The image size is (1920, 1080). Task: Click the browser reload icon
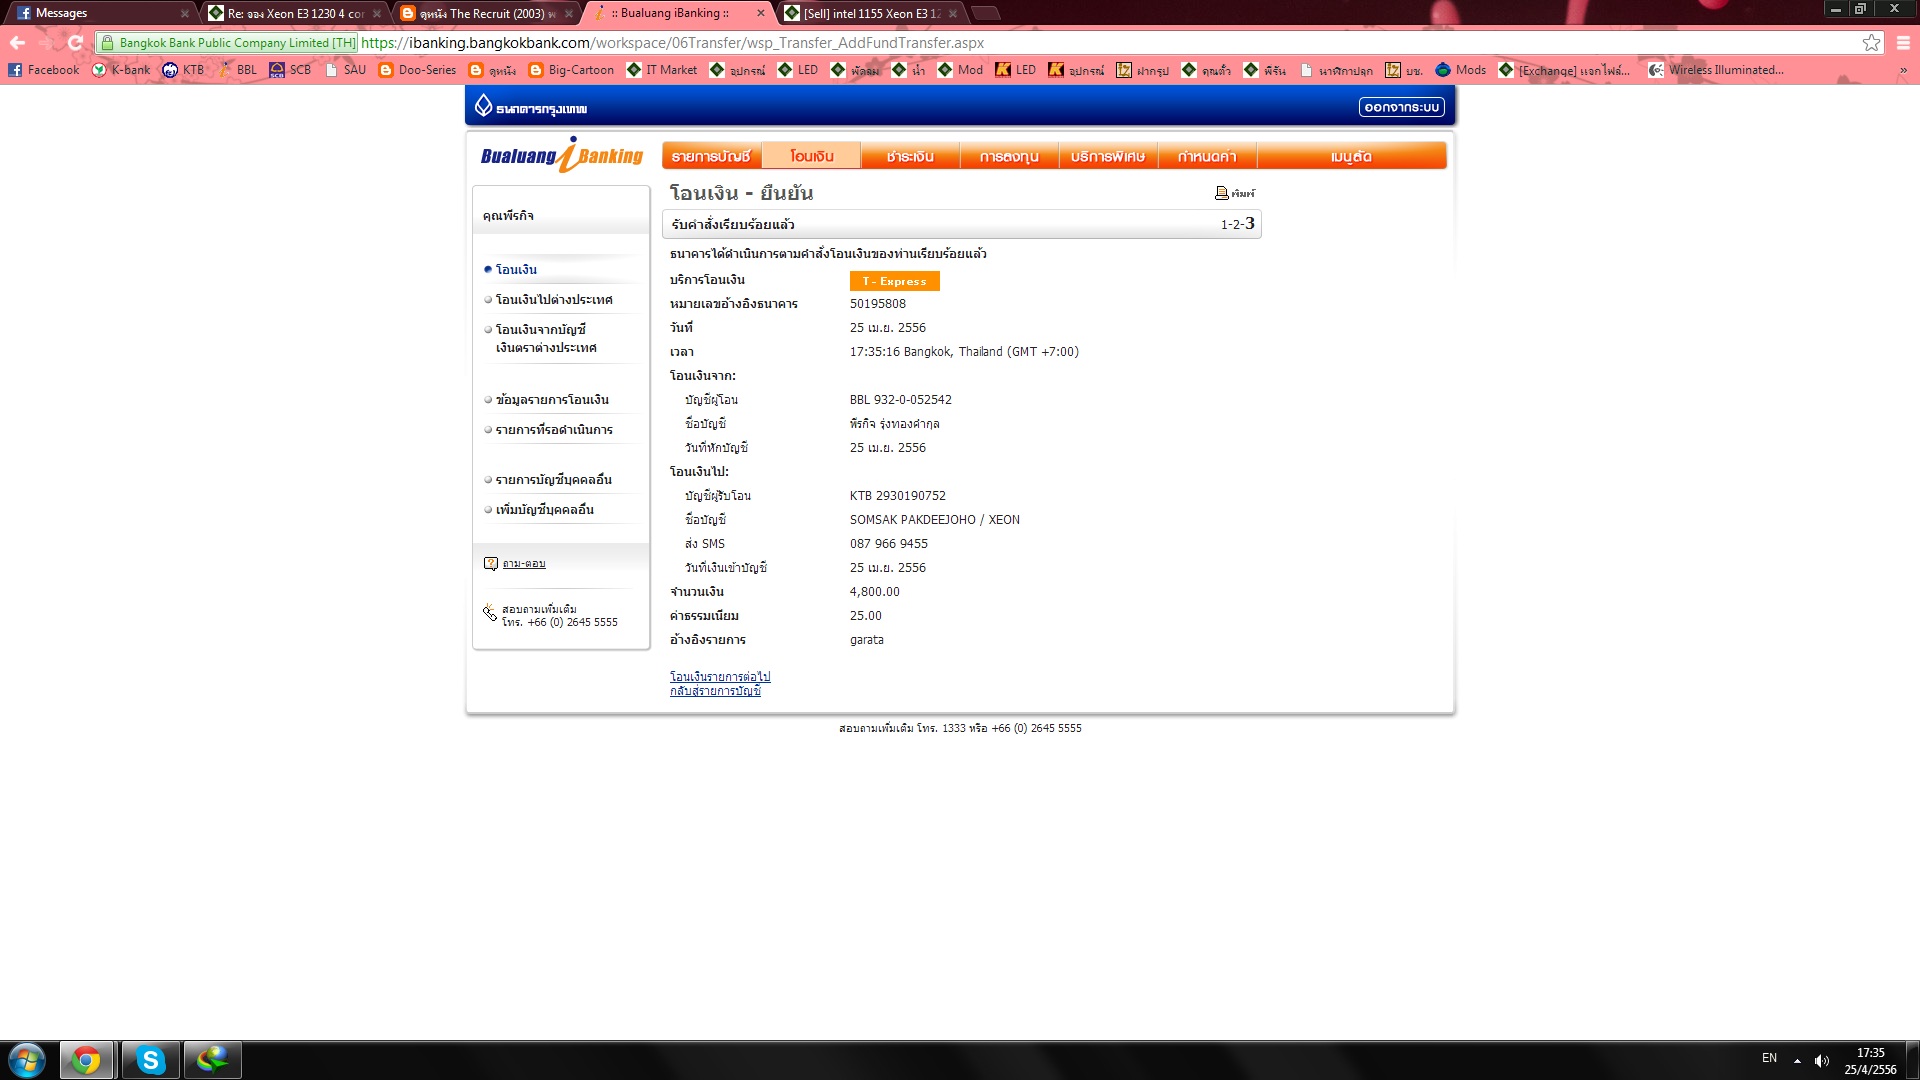pos(75,43)
